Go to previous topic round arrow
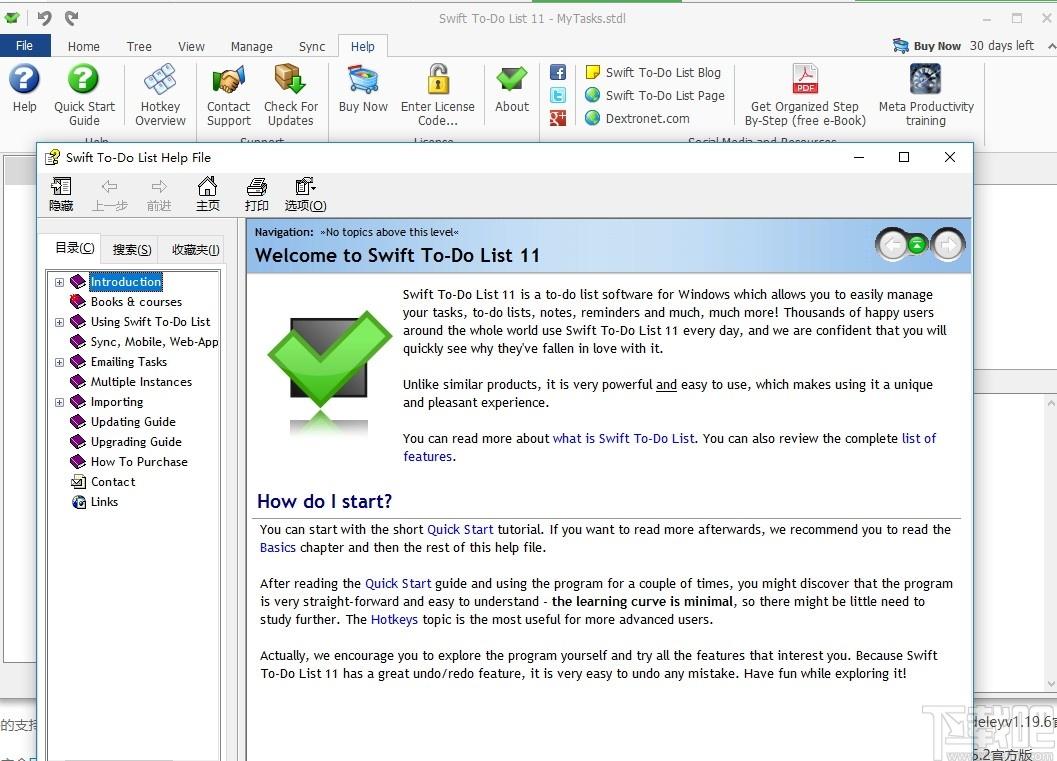Screen dimensions: 1057x761 click(x=893, y=245)
